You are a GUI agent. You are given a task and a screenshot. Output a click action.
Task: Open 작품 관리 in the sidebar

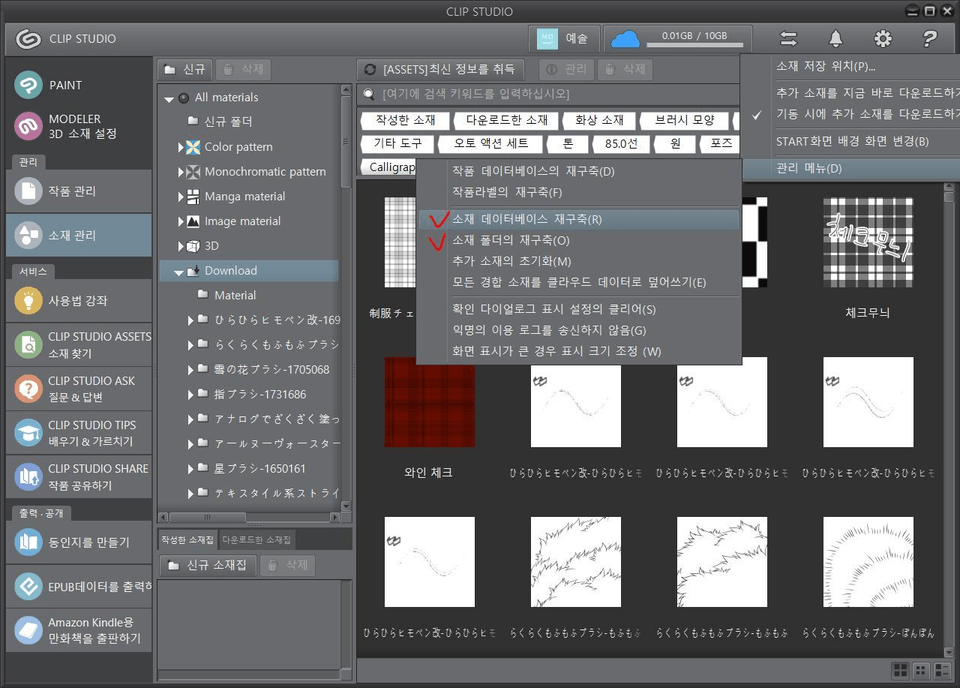pyautogui.click(x=79, y=191)
